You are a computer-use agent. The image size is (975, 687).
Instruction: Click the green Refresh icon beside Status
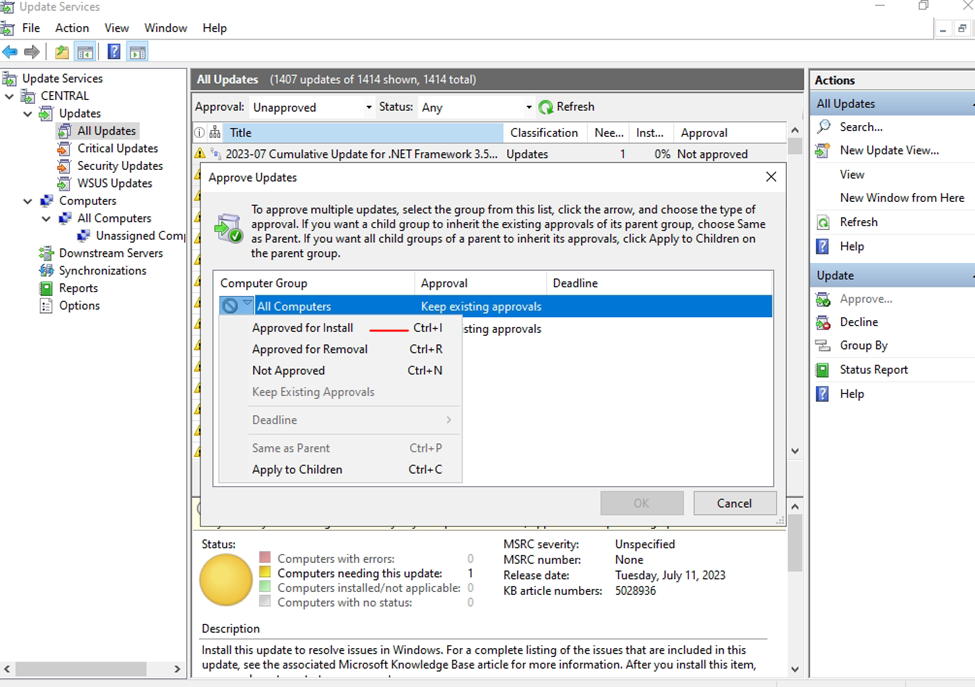pos(546,107)
